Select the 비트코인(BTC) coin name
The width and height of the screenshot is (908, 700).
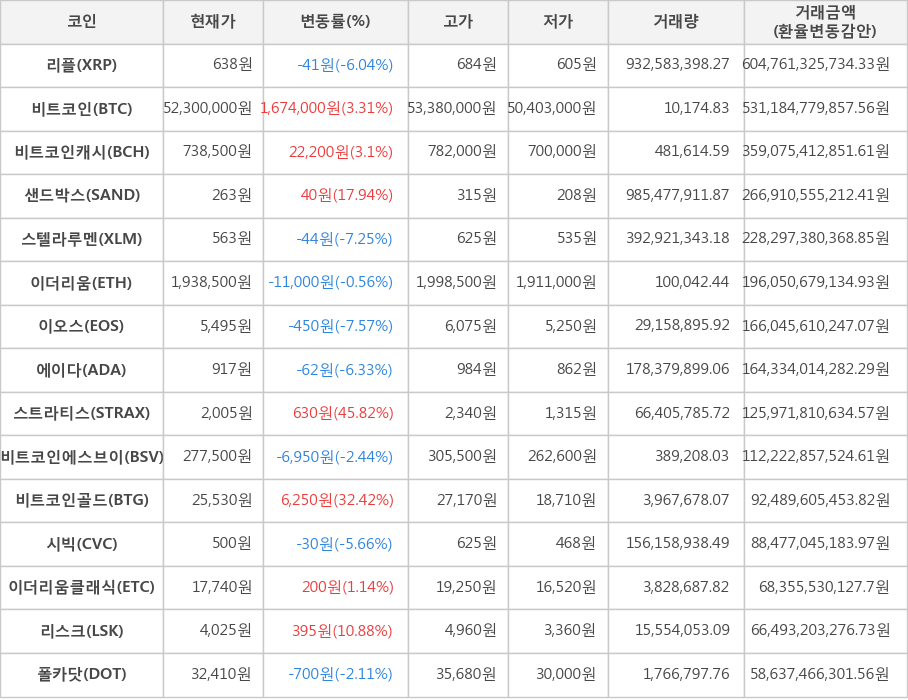click(x=82, y=109)
